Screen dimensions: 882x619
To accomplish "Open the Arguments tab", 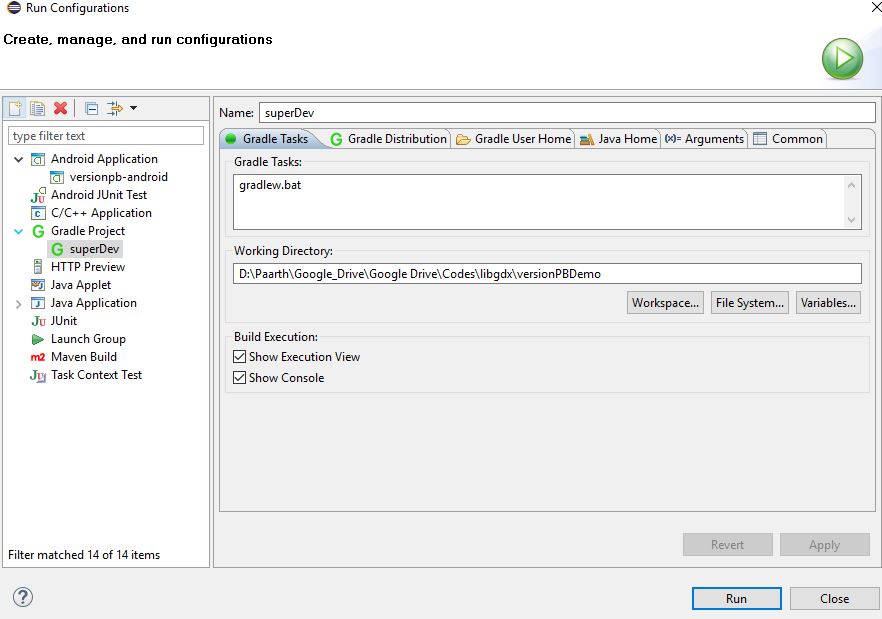I will [704, 139].
